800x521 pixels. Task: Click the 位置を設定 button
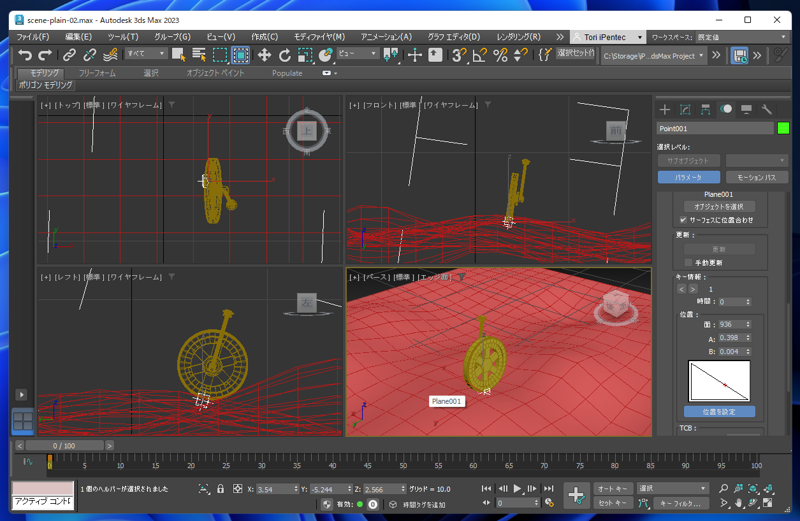click(719, 412)
